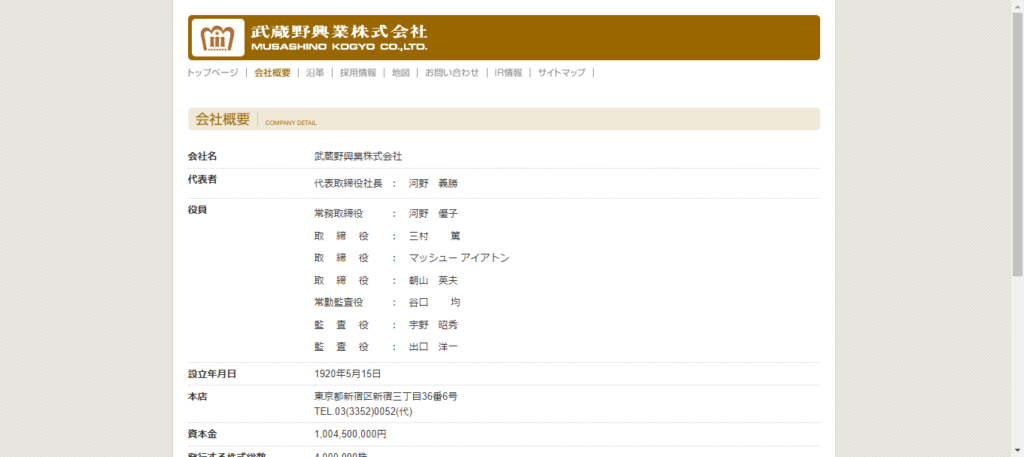Select the 会社概要 navigation item

pyautogui.click(x=272, y=73)
